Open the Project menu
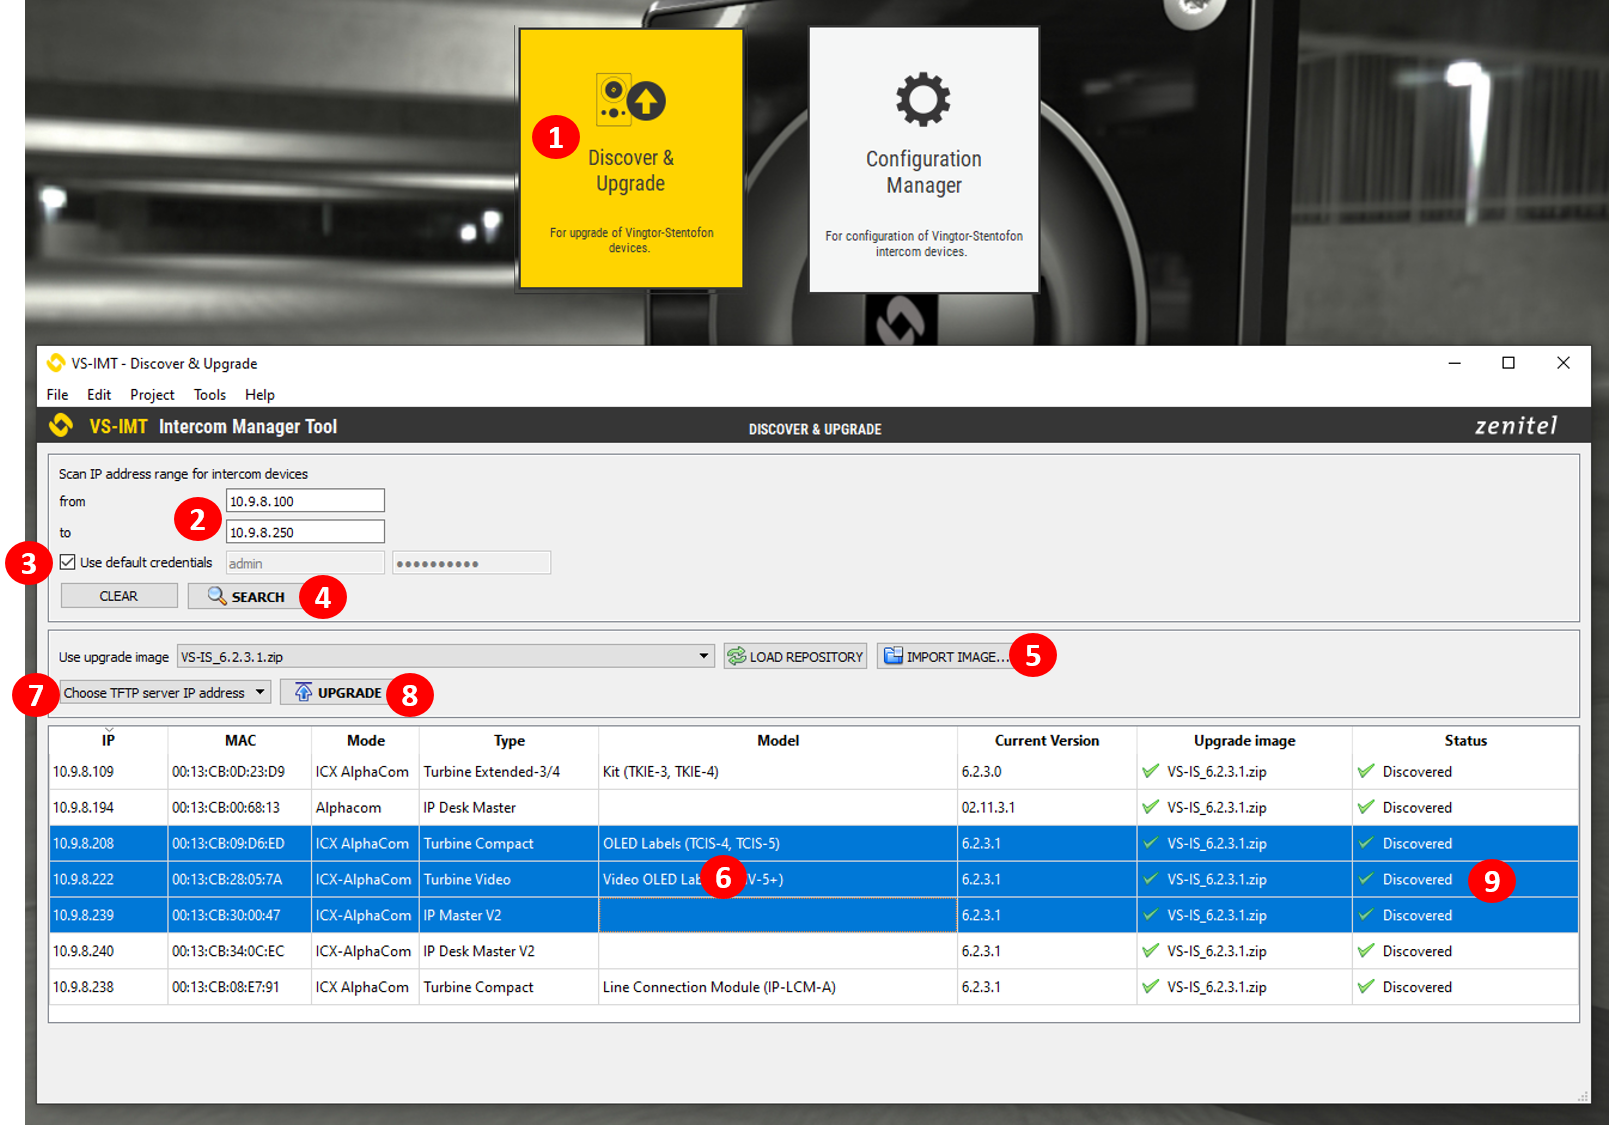The image size is (1609, 1125). (152, 395)
